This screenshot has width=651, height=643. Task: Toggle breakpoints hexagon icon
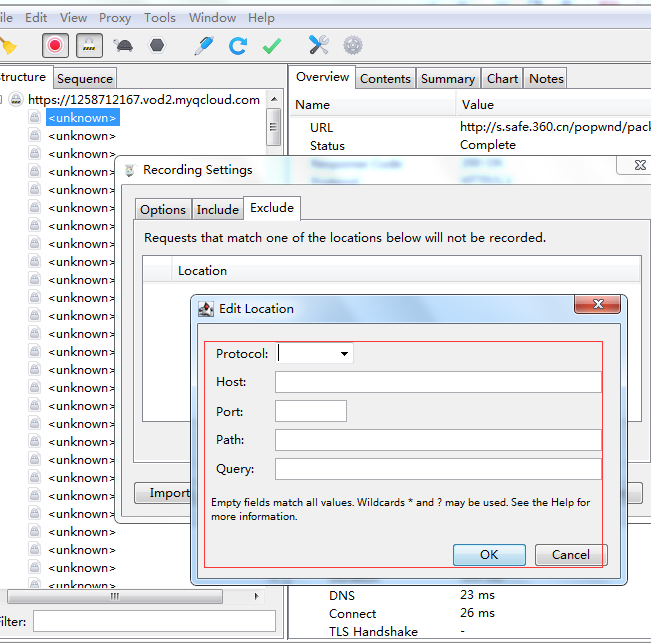point(157,45)
